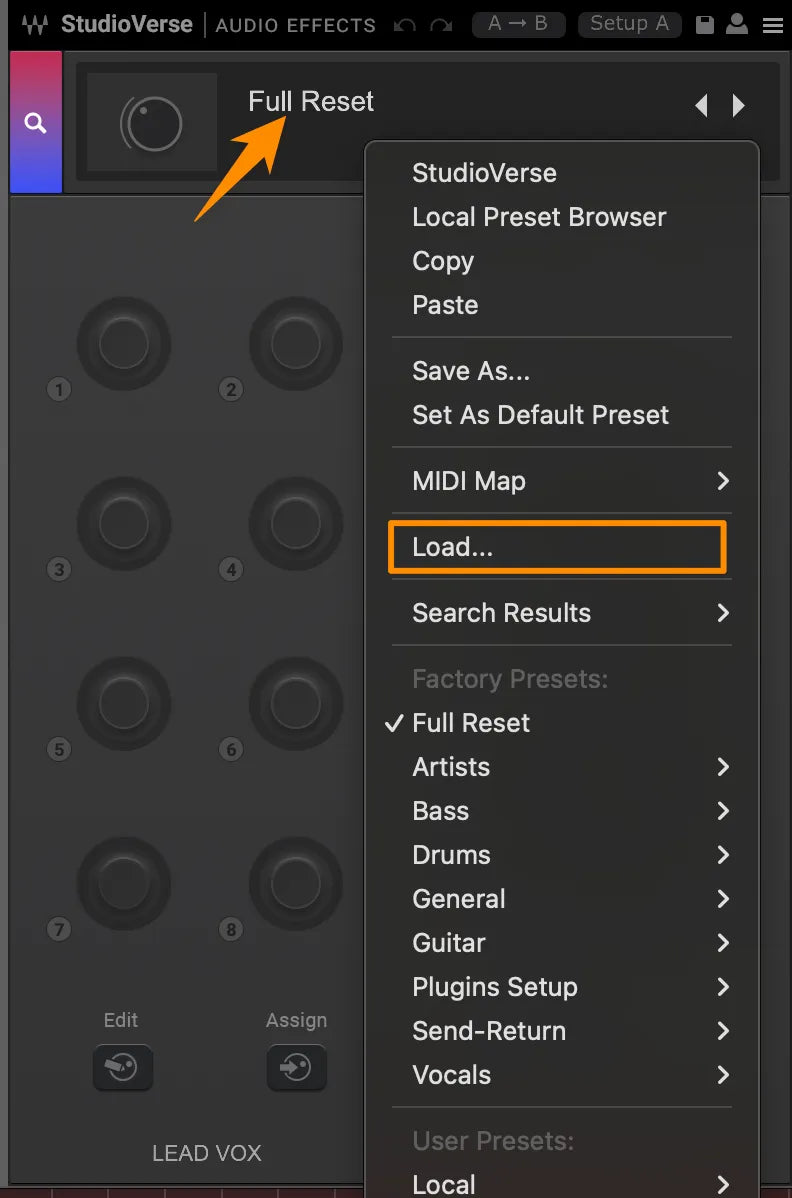Click the save floppy disk icon
Screen dimensions: 792x1198
(705, 24)
